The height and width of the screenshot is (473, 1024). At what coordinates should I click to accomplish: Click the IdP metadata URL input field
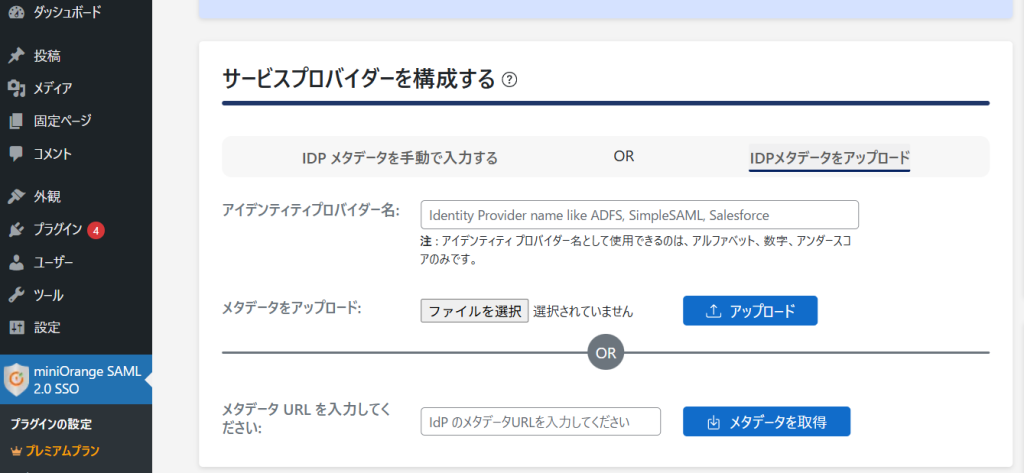[x=541, y=422]
